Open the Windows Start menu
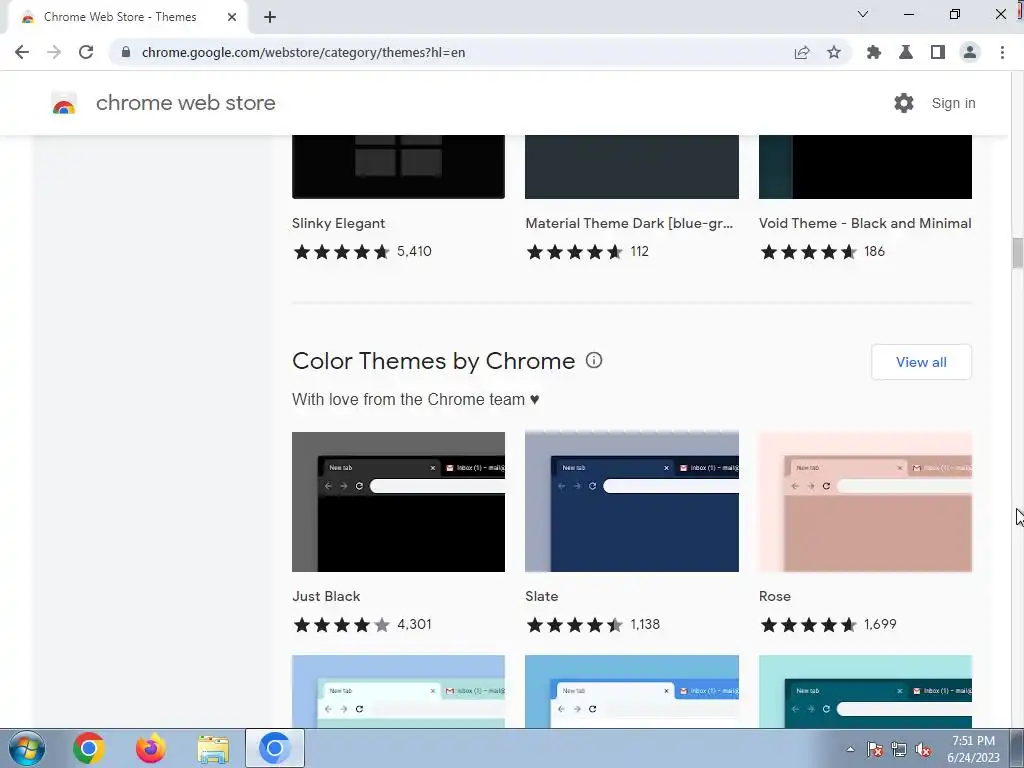Viewport: 1024px width, 768px height. [27, 748]
